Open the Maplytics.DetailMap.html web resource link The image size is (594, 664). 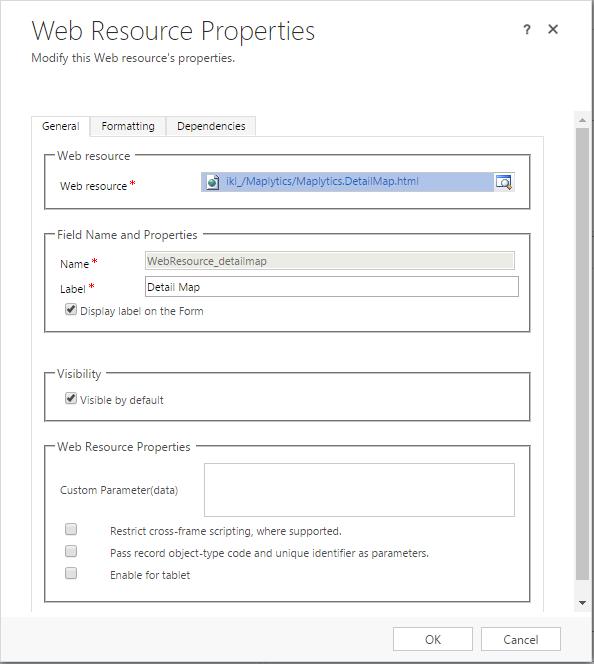pyautogui.click(x=322, y=181)
